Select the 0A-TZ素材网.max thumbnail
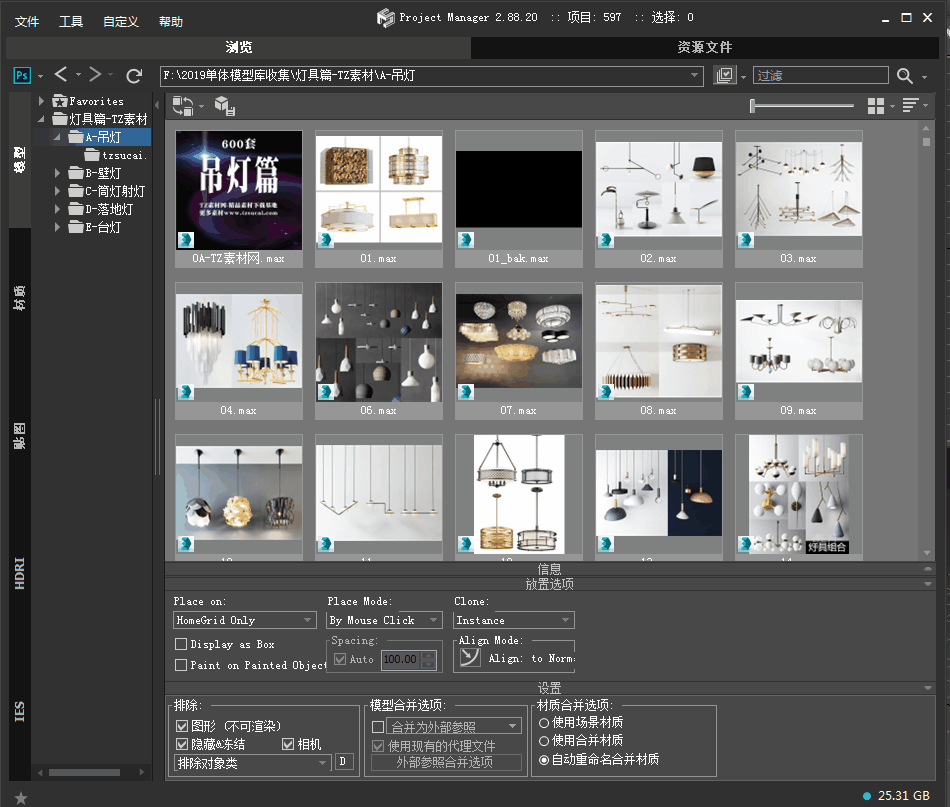 pyautogui.click(x=239, y=199)
